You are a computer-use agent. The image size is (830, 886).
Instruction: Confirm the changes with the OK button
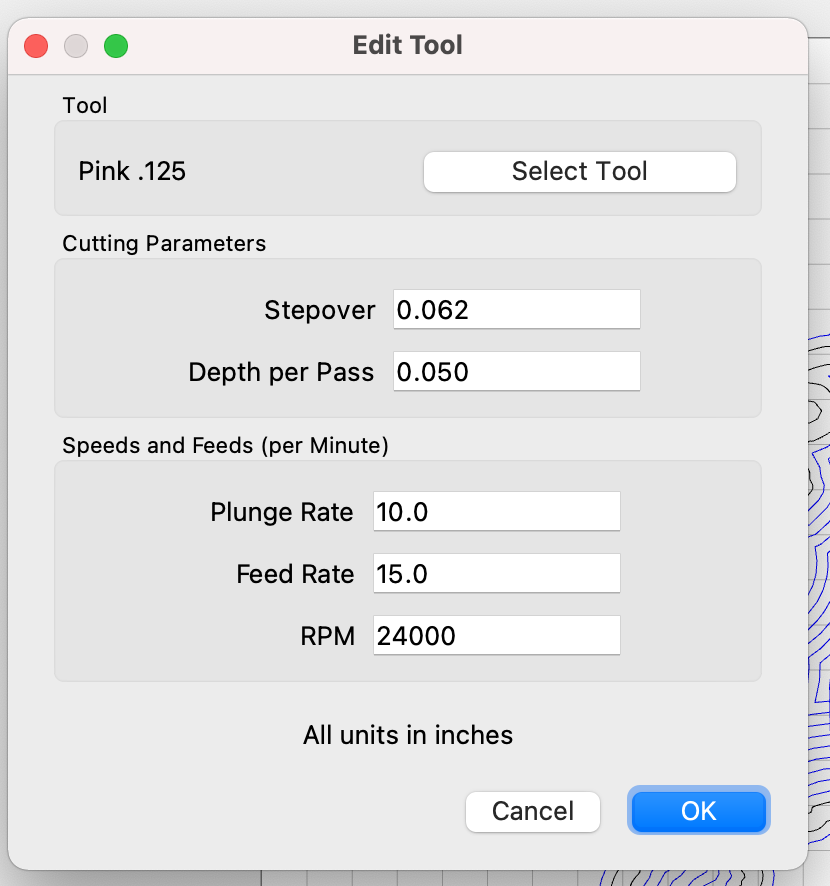(x=698, y=810)
